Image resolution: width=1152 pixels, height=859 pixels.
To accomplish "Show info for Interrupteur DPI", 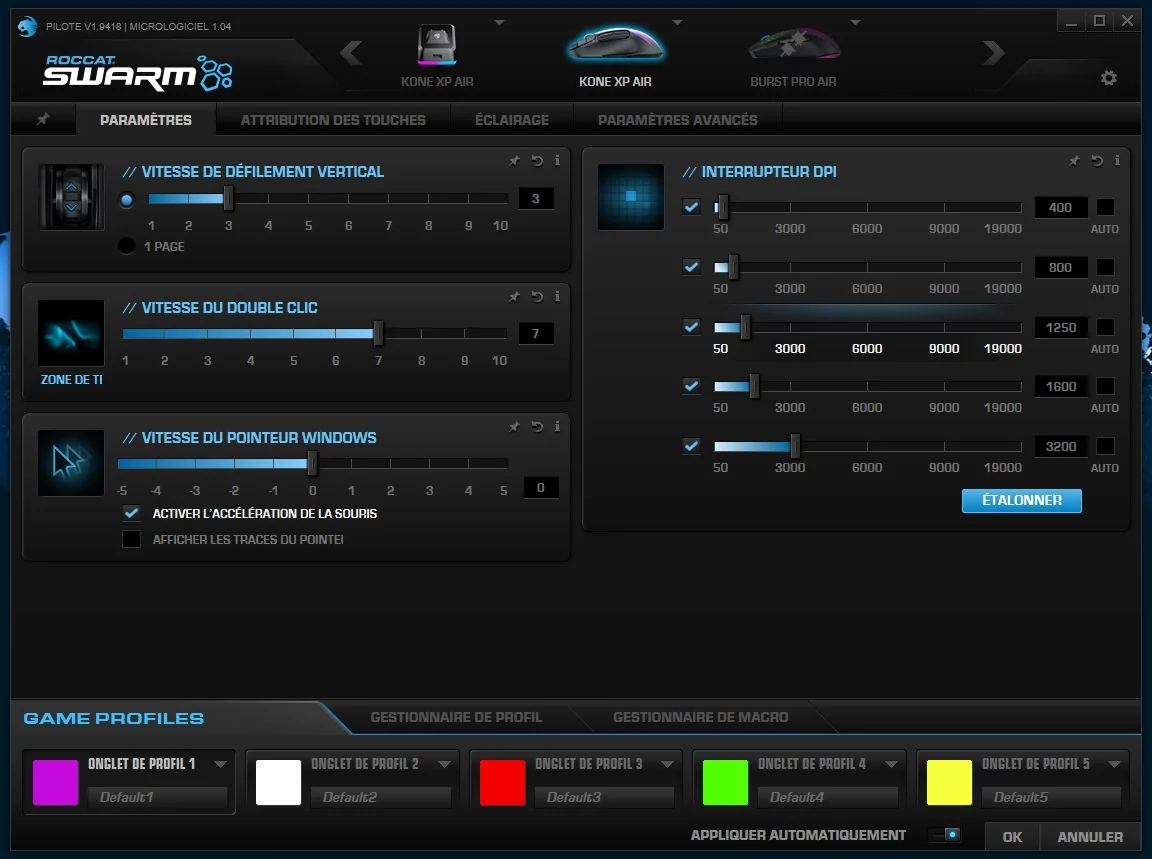I will pyautogui.click(x=1117, y=161).
